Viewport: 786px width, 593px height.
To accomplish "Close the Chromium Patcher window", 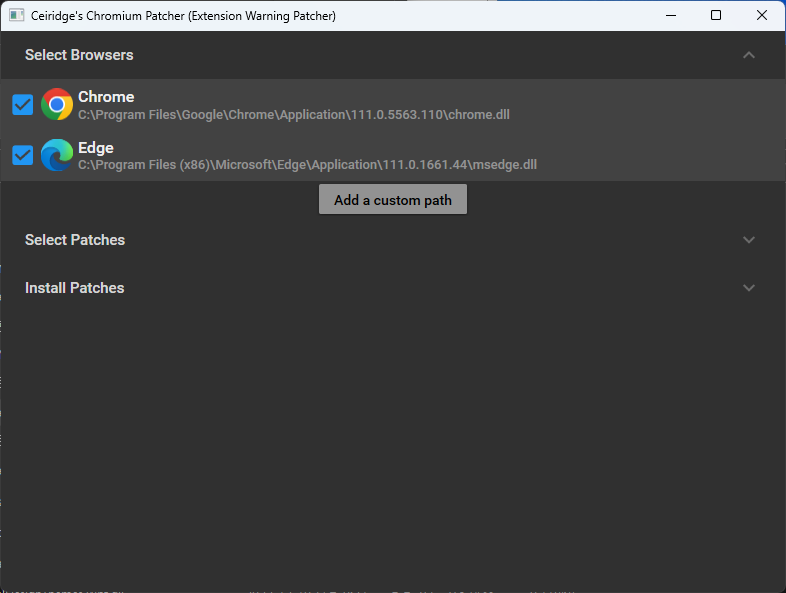I will coord(761,15).
